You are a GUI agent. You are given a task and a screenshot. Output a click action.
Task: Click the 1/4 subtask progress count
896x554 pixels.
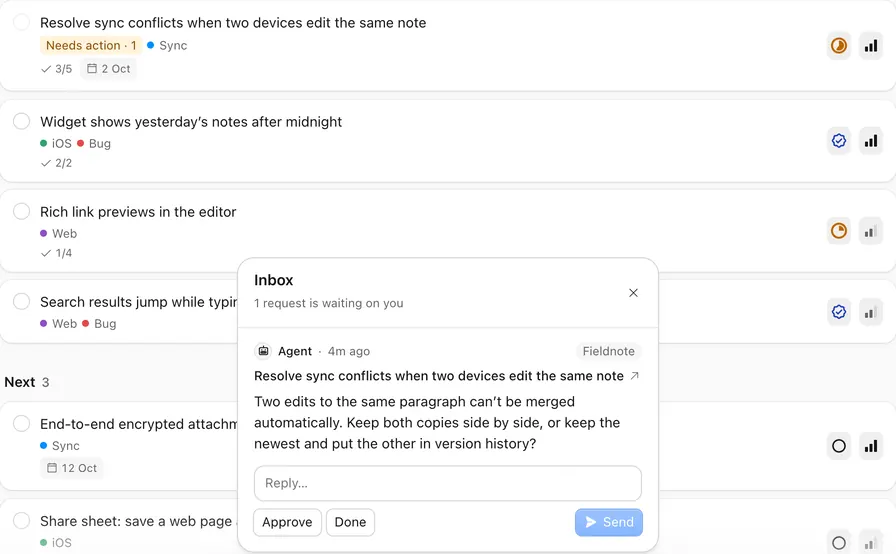pos(57,253)
